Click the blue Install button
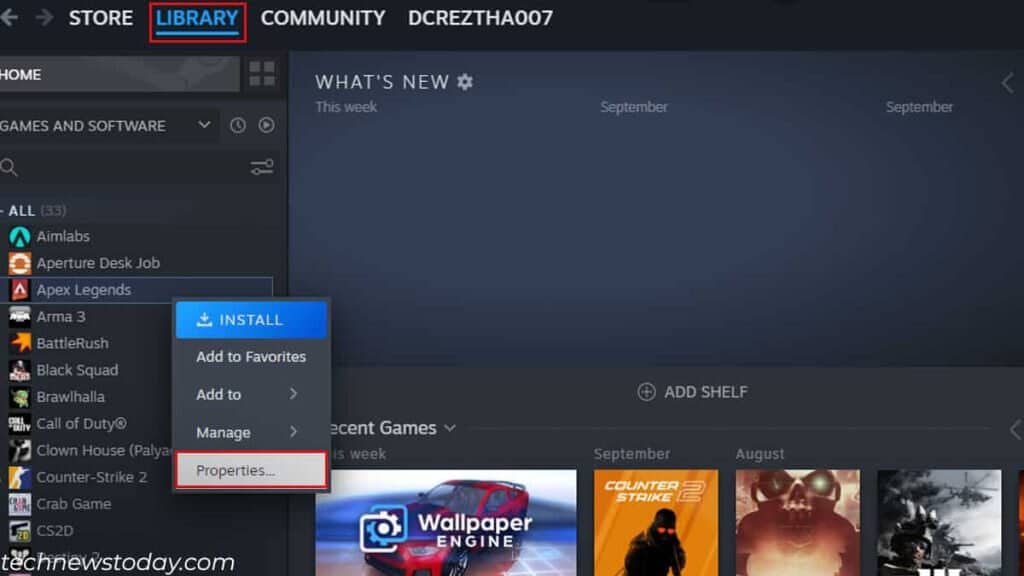 [x=251, y=320]
